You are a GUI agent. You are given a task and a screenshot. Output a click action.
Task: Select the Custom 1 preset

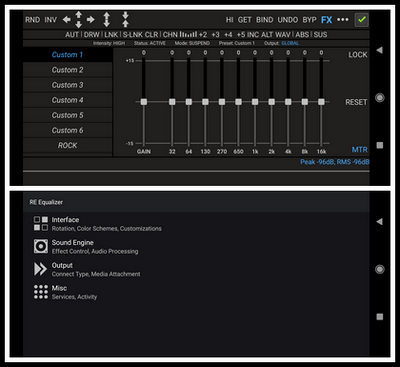67,55
